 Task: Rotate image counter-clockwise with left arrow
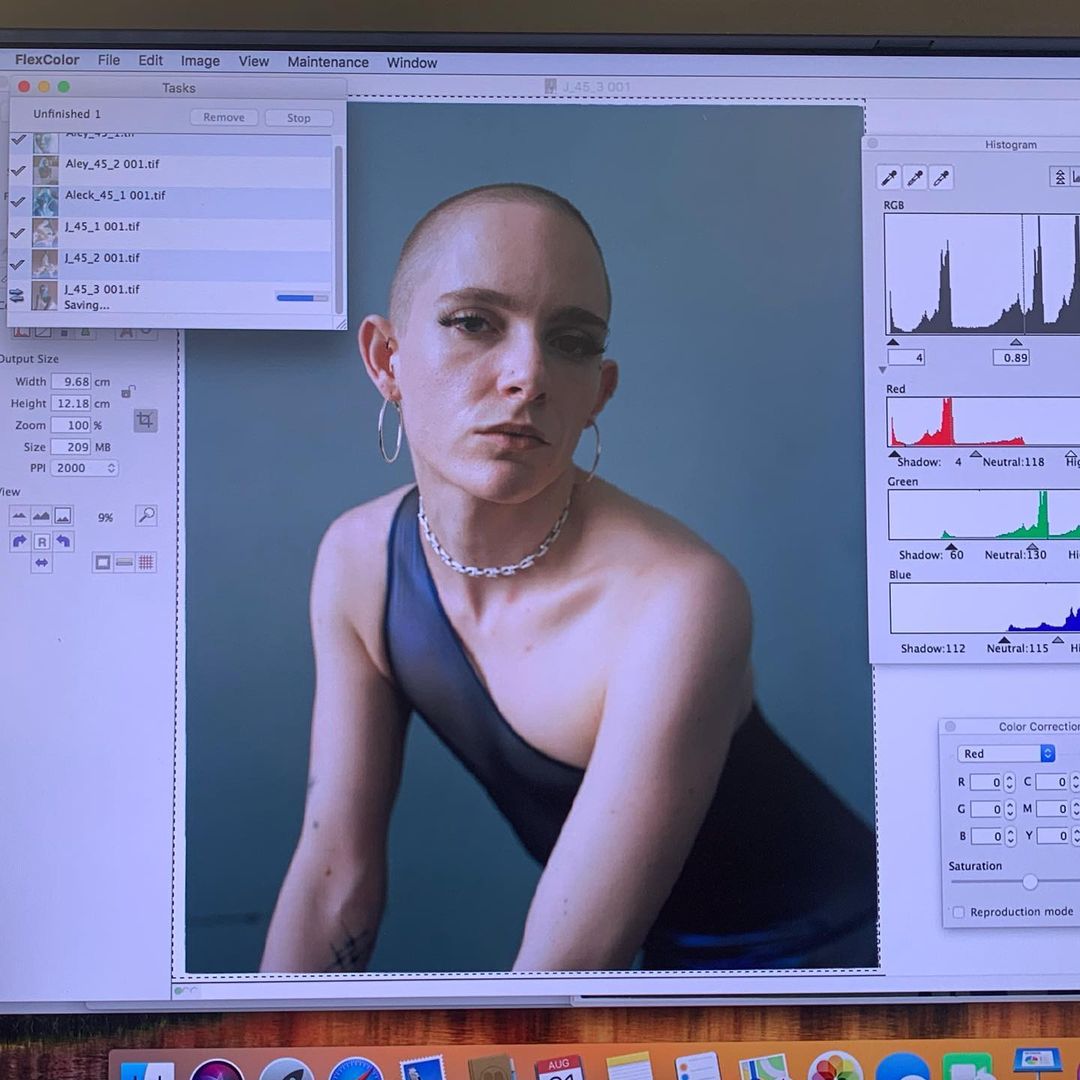coord(64,541)
